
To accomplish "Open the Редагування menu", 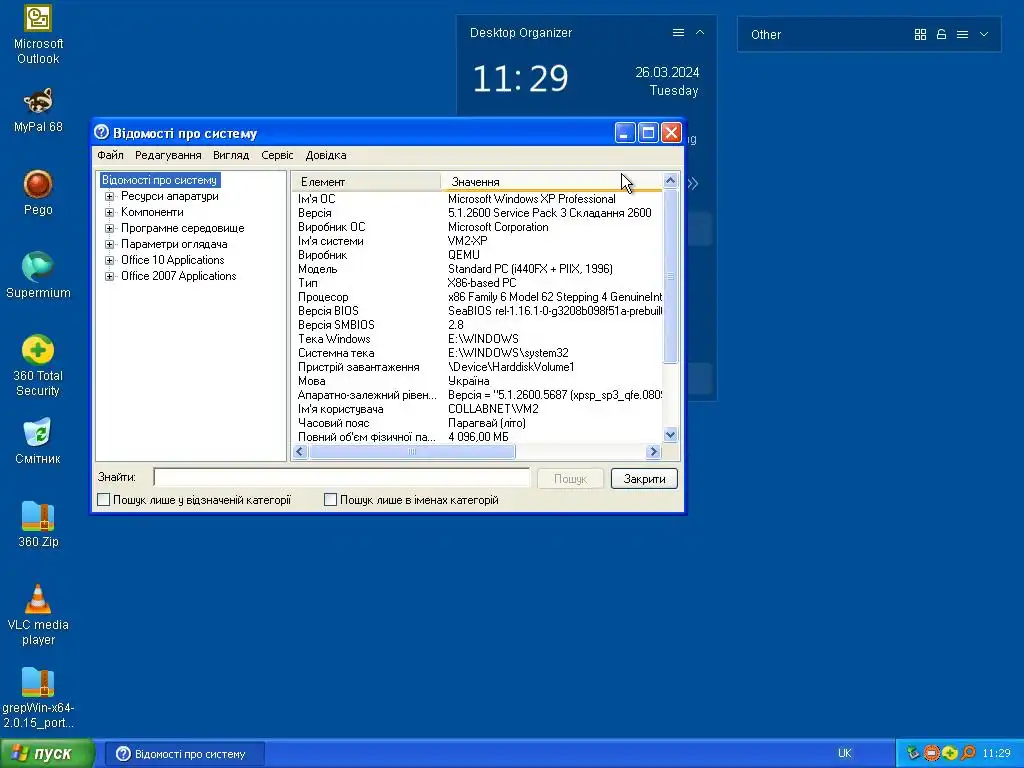I will click(x=168, y=155).
